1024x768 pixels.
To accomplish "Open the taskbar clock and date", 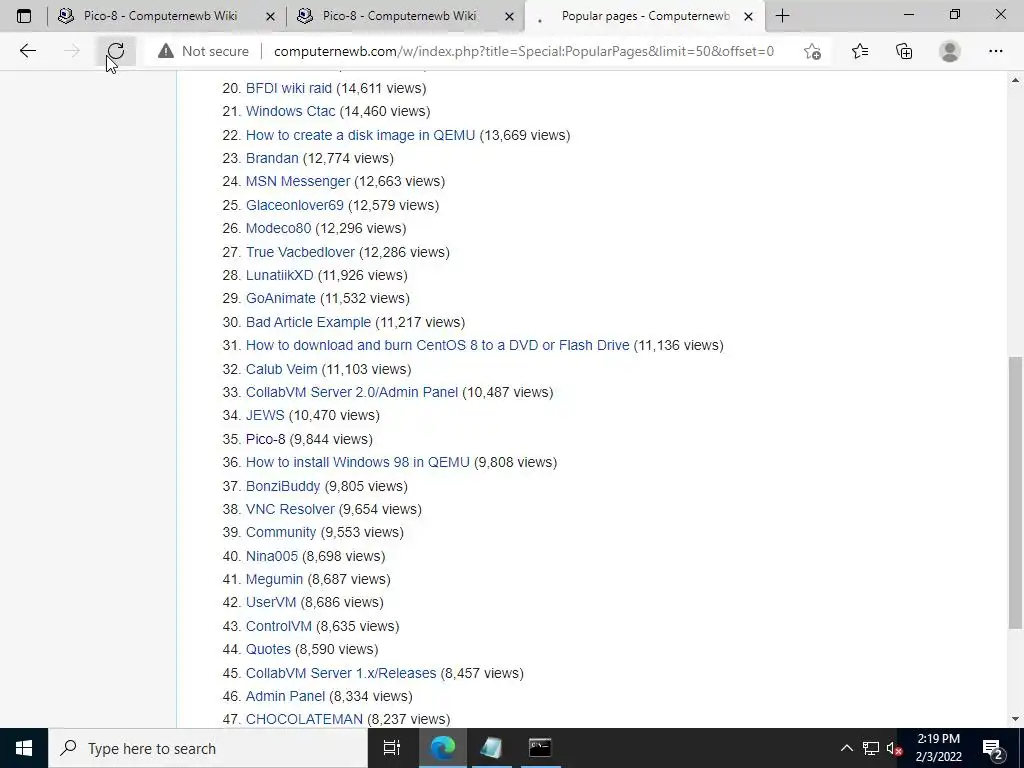I will [x=938, y=748].
